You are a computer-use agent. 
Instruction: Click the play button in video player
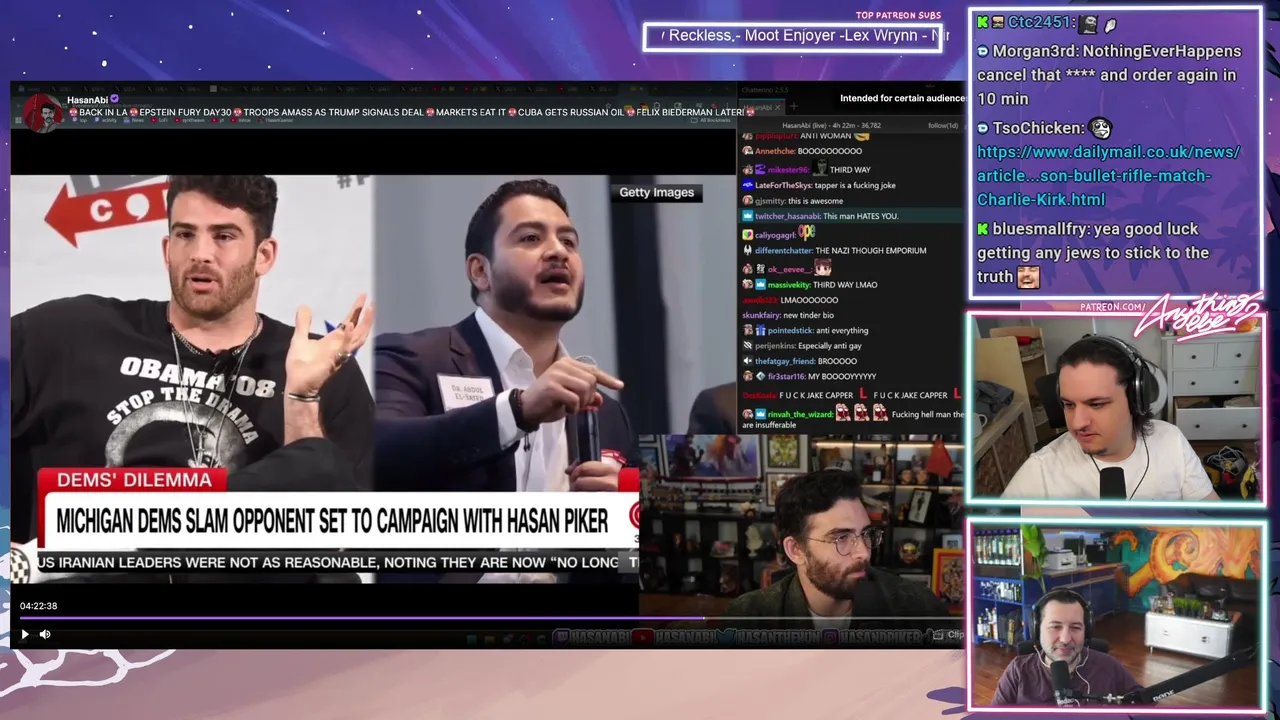pyautogui.click(x=25, y=634)
